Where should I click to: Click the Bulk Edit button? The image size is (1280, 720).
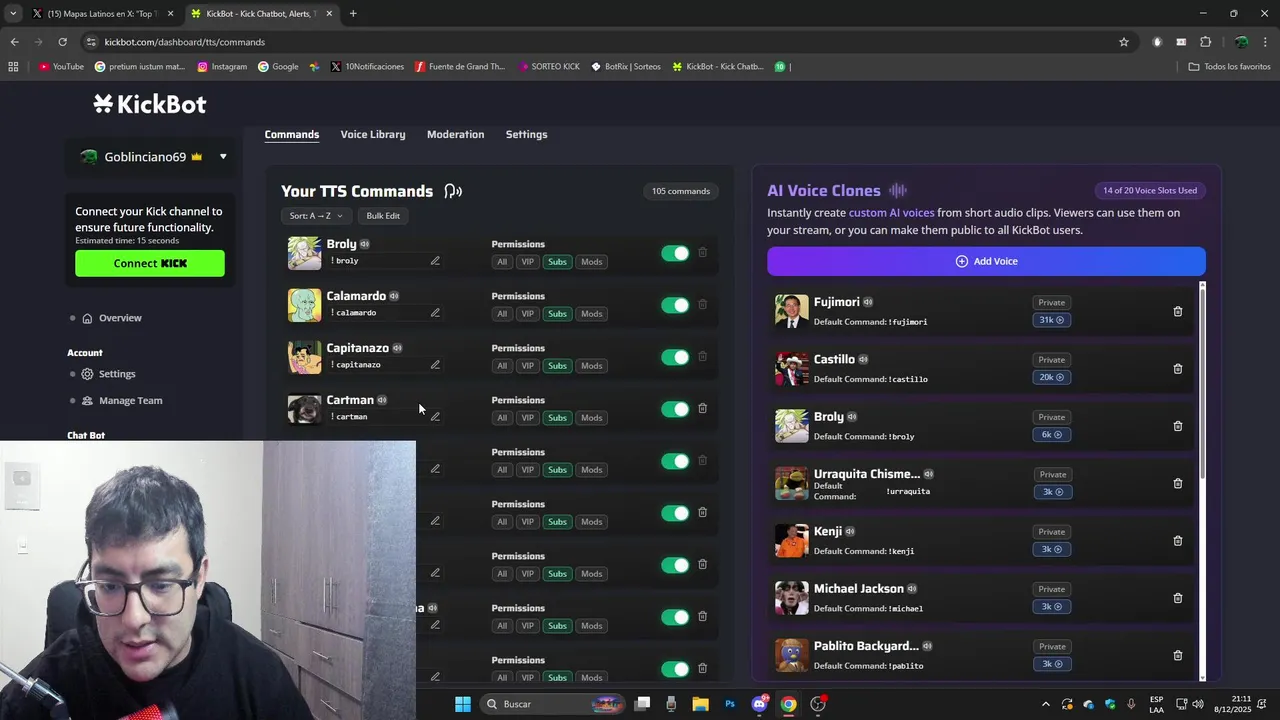(383, 216)
